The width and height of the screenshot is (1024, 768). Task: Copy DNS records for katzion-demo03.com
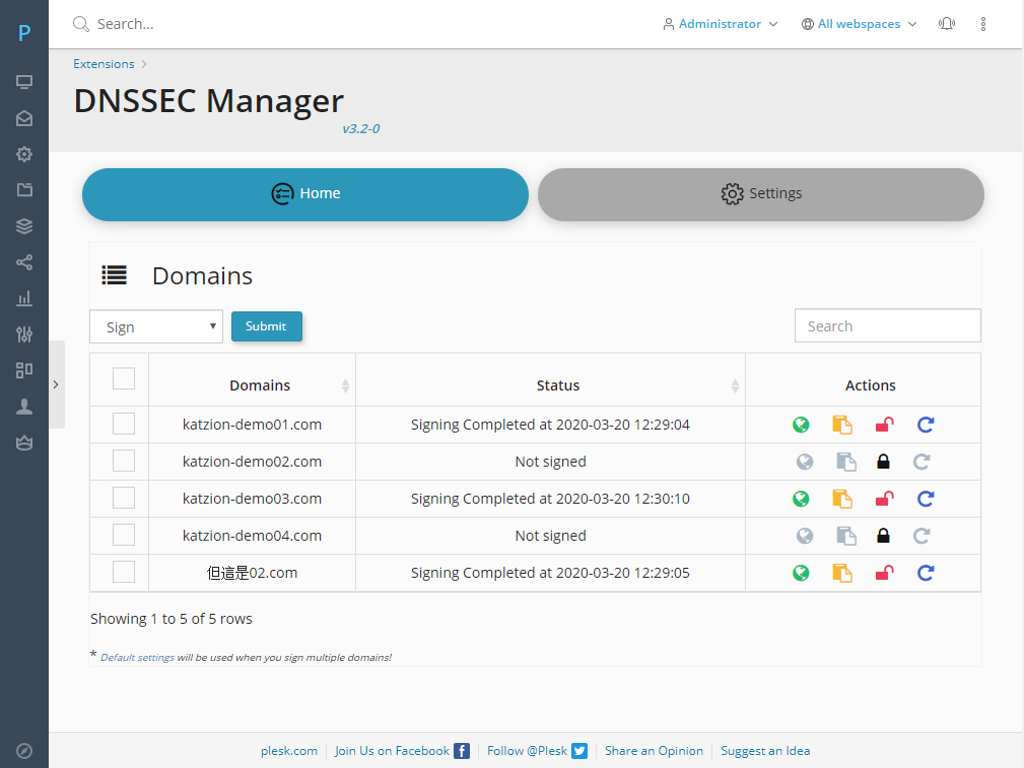coord(842,498)
